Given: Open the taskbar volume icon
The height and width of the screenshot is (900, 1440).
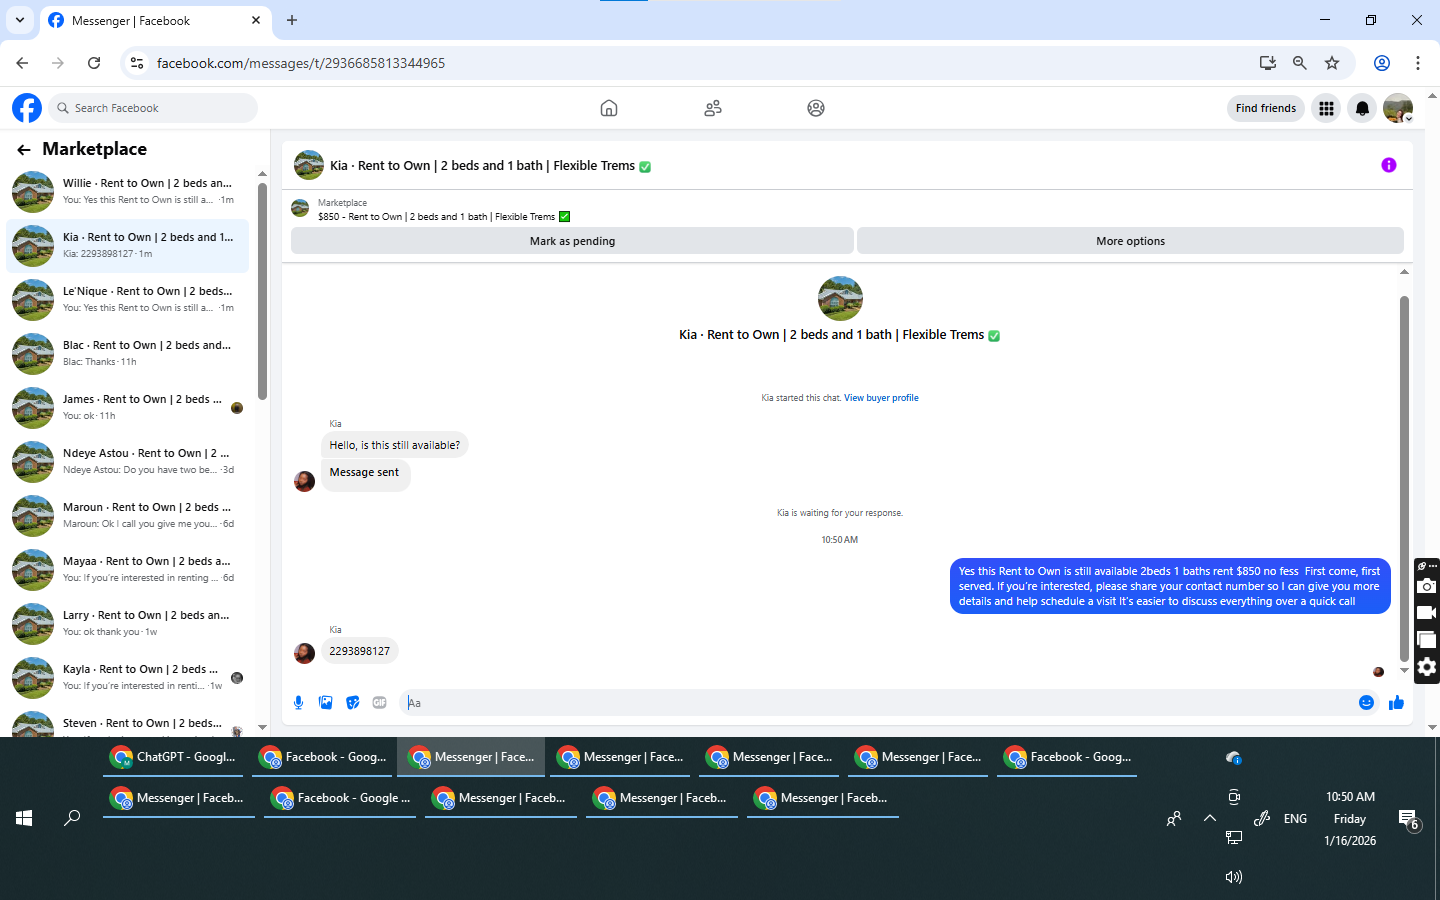Looking at the screenshot, I should click(1234, 877).
